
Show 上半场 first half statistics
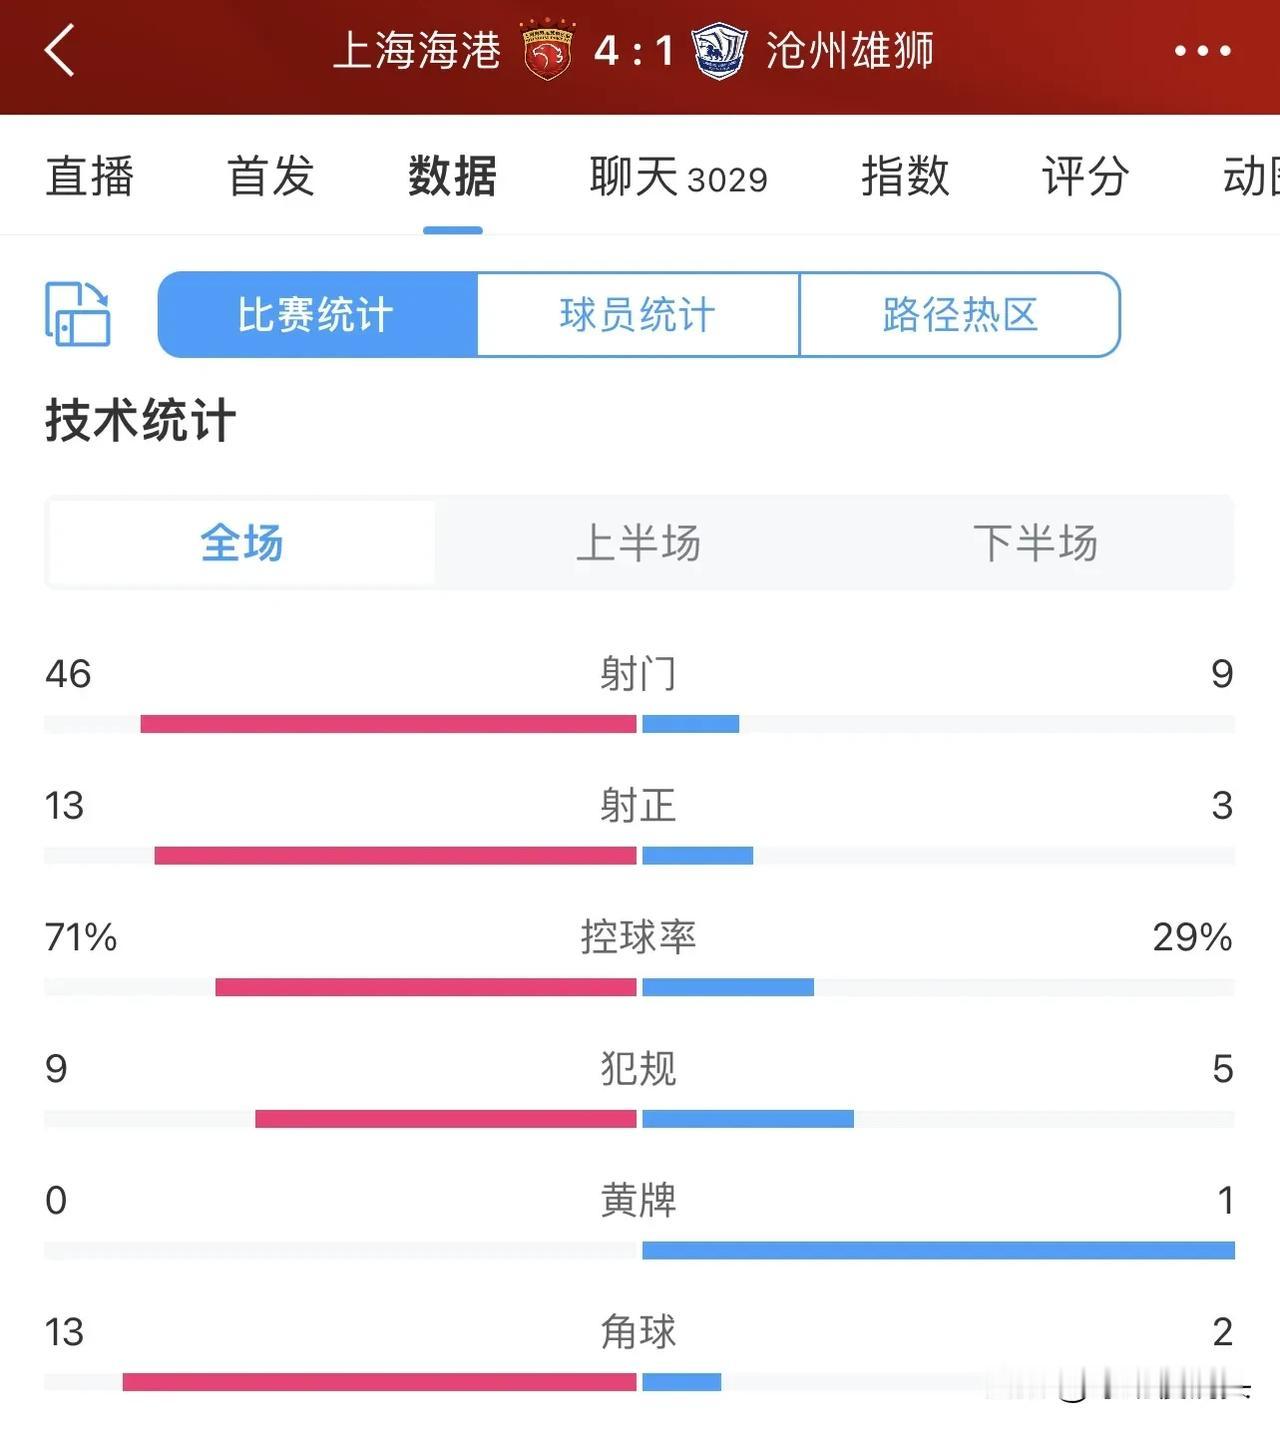point(638,543)
